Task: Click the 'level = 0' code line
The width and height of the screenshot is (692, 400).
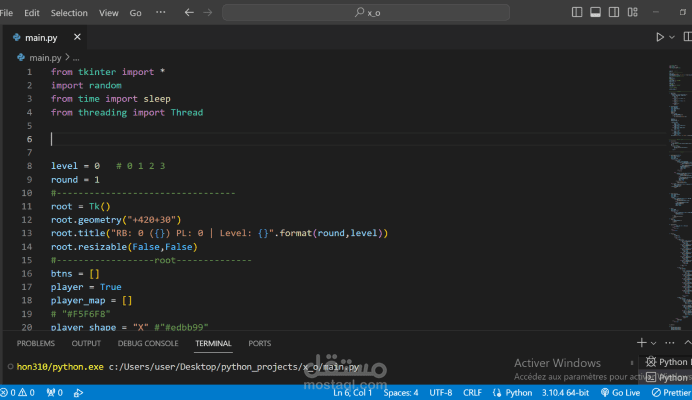Action: [75, 166]
